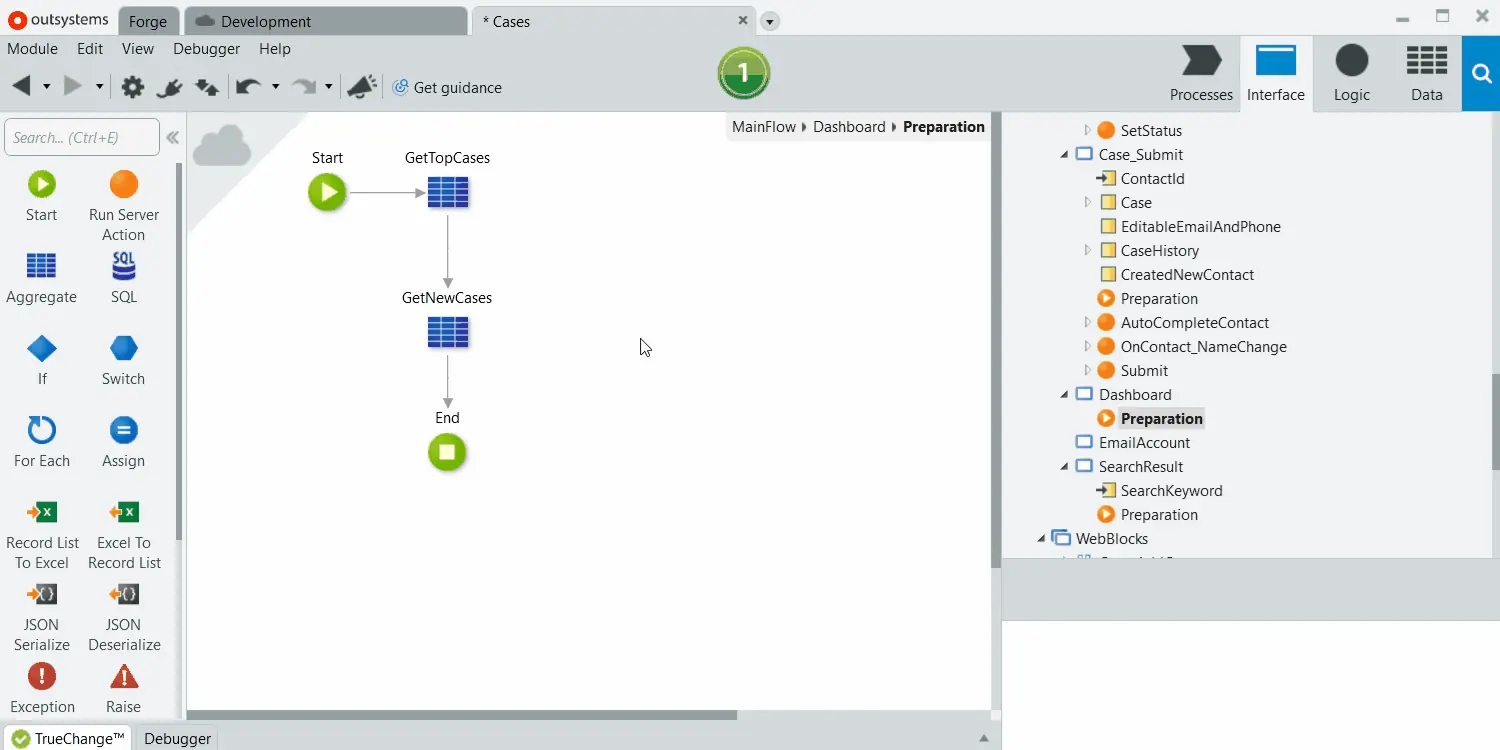
Task: Select the If tool
Action: (41, 360)
